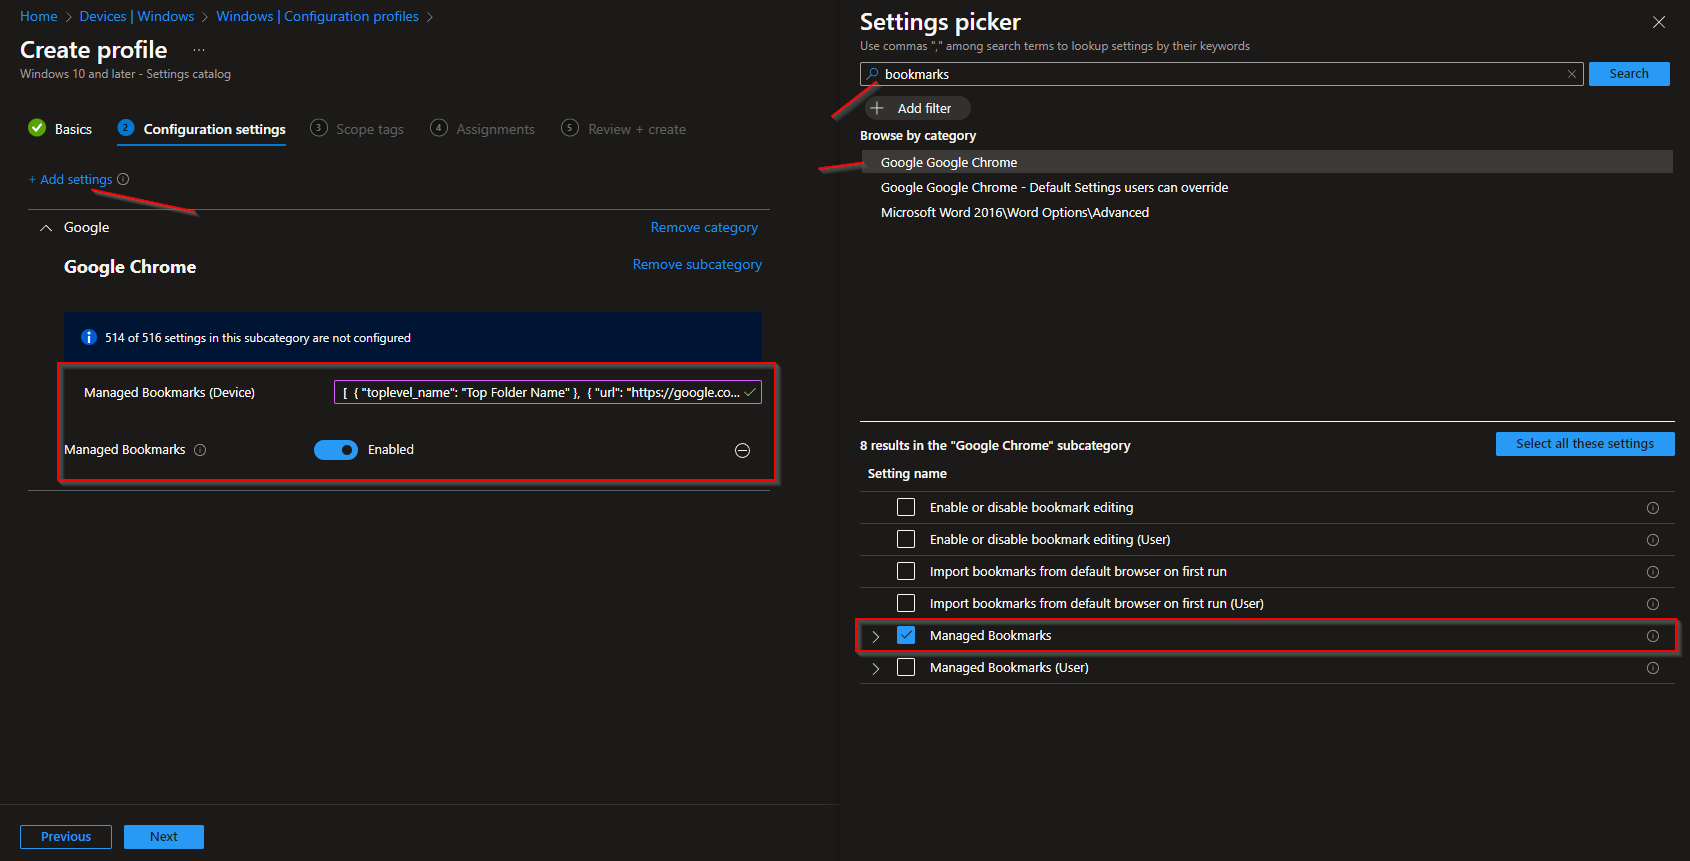Screen dimensions: 1690x861
Task: Check Managed Bookmarks (User) checkbox
Action: point(906,667)
